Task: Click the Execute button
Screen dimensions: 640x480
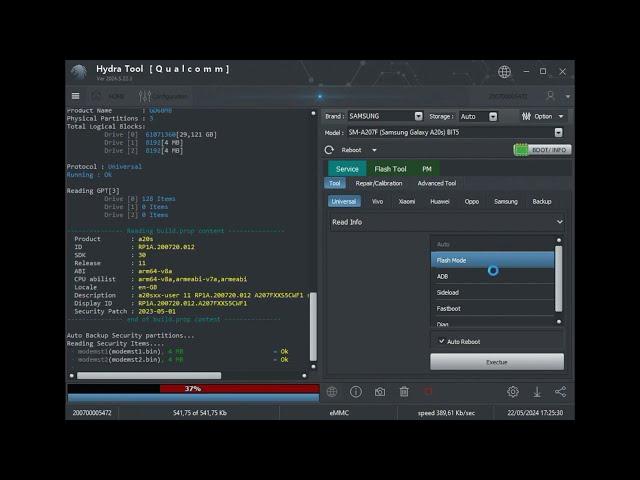Action: click(497, 362)
